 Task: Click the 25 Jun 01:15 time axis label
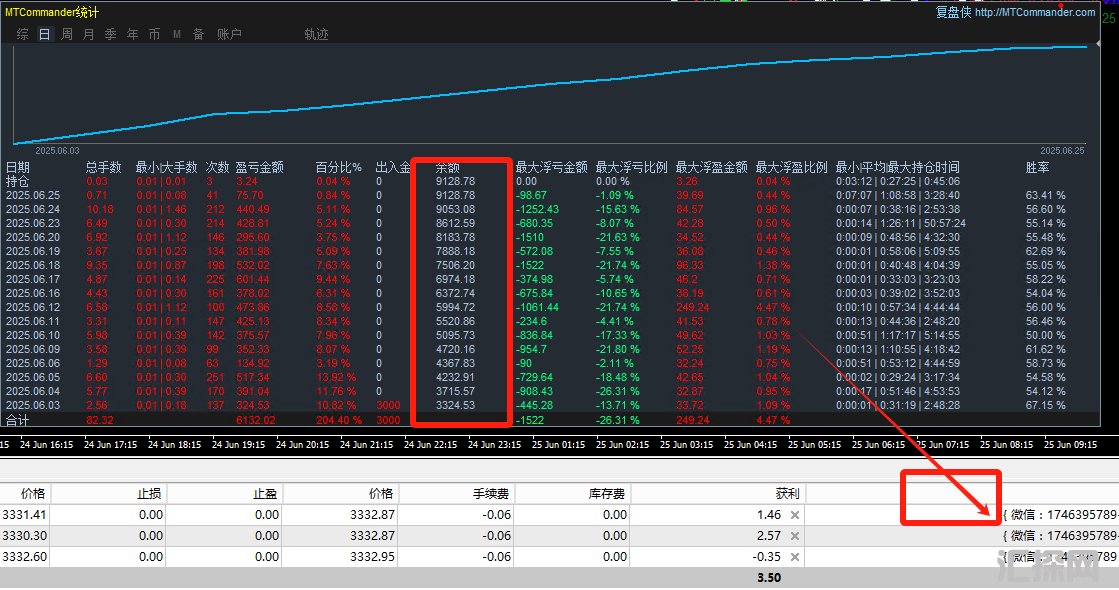[x=558, y=444]
